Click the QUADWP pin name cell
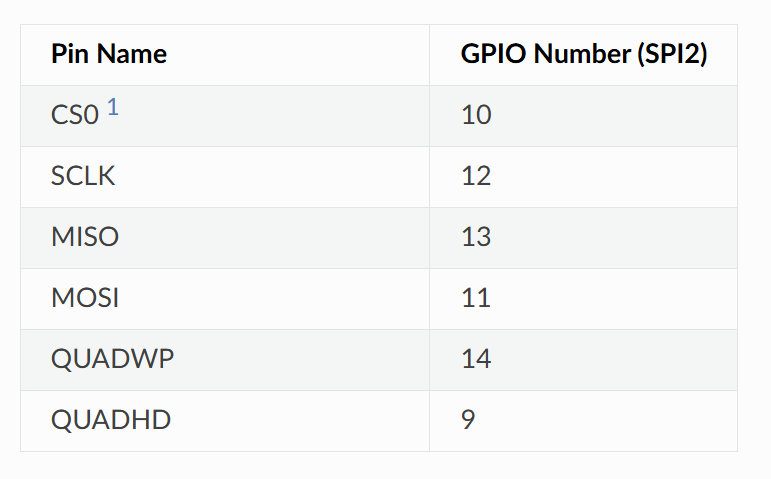The image size is (771, 479). point(112,359)
